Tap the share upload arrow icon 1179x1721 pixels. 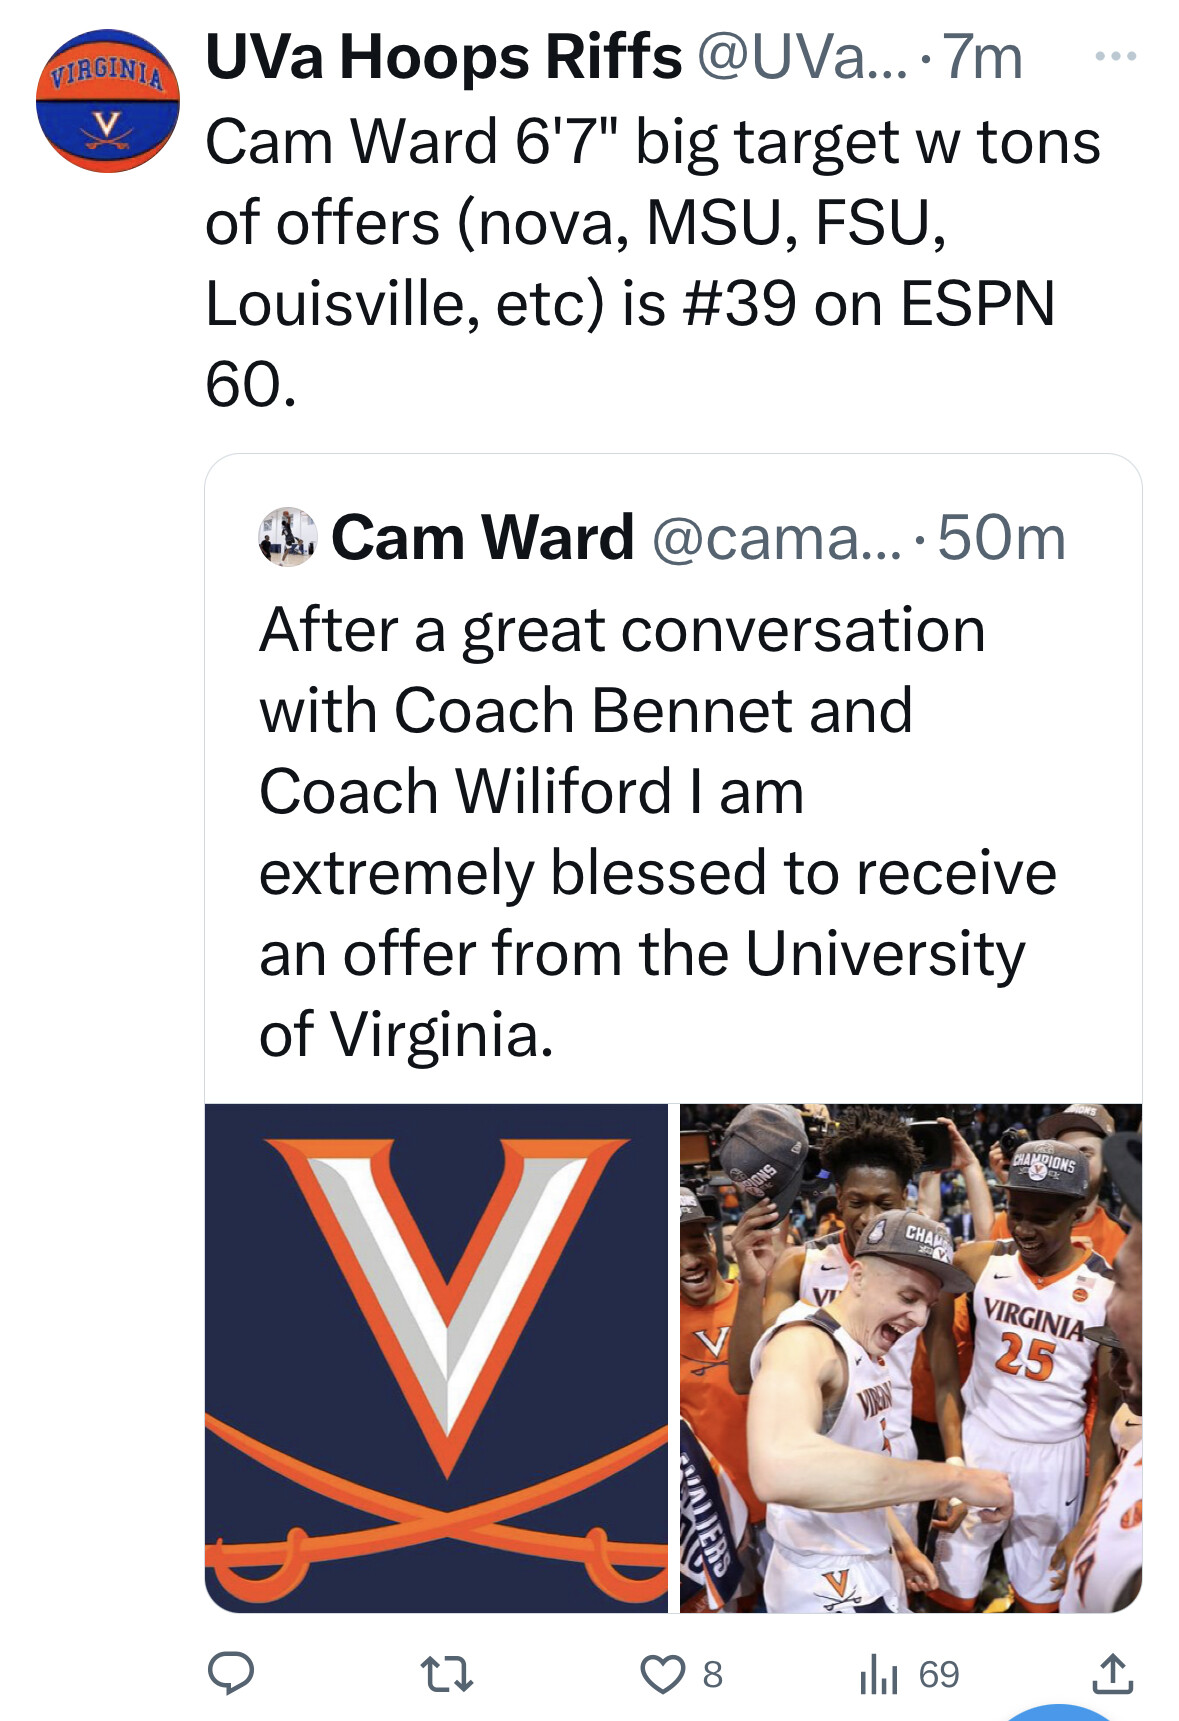pyautogui.click(x=1112, y=1673)
